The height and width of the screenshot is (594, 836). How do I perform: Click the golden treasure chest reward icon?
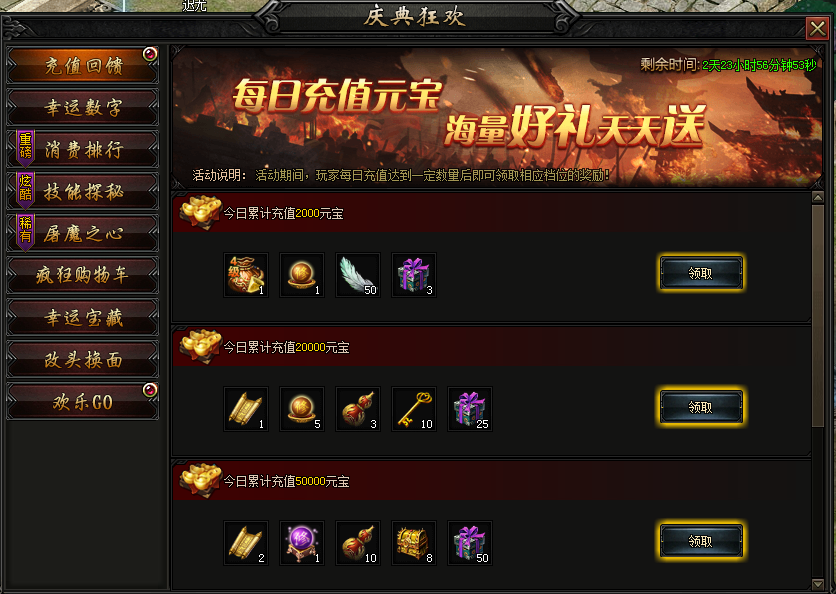[414, 543]
